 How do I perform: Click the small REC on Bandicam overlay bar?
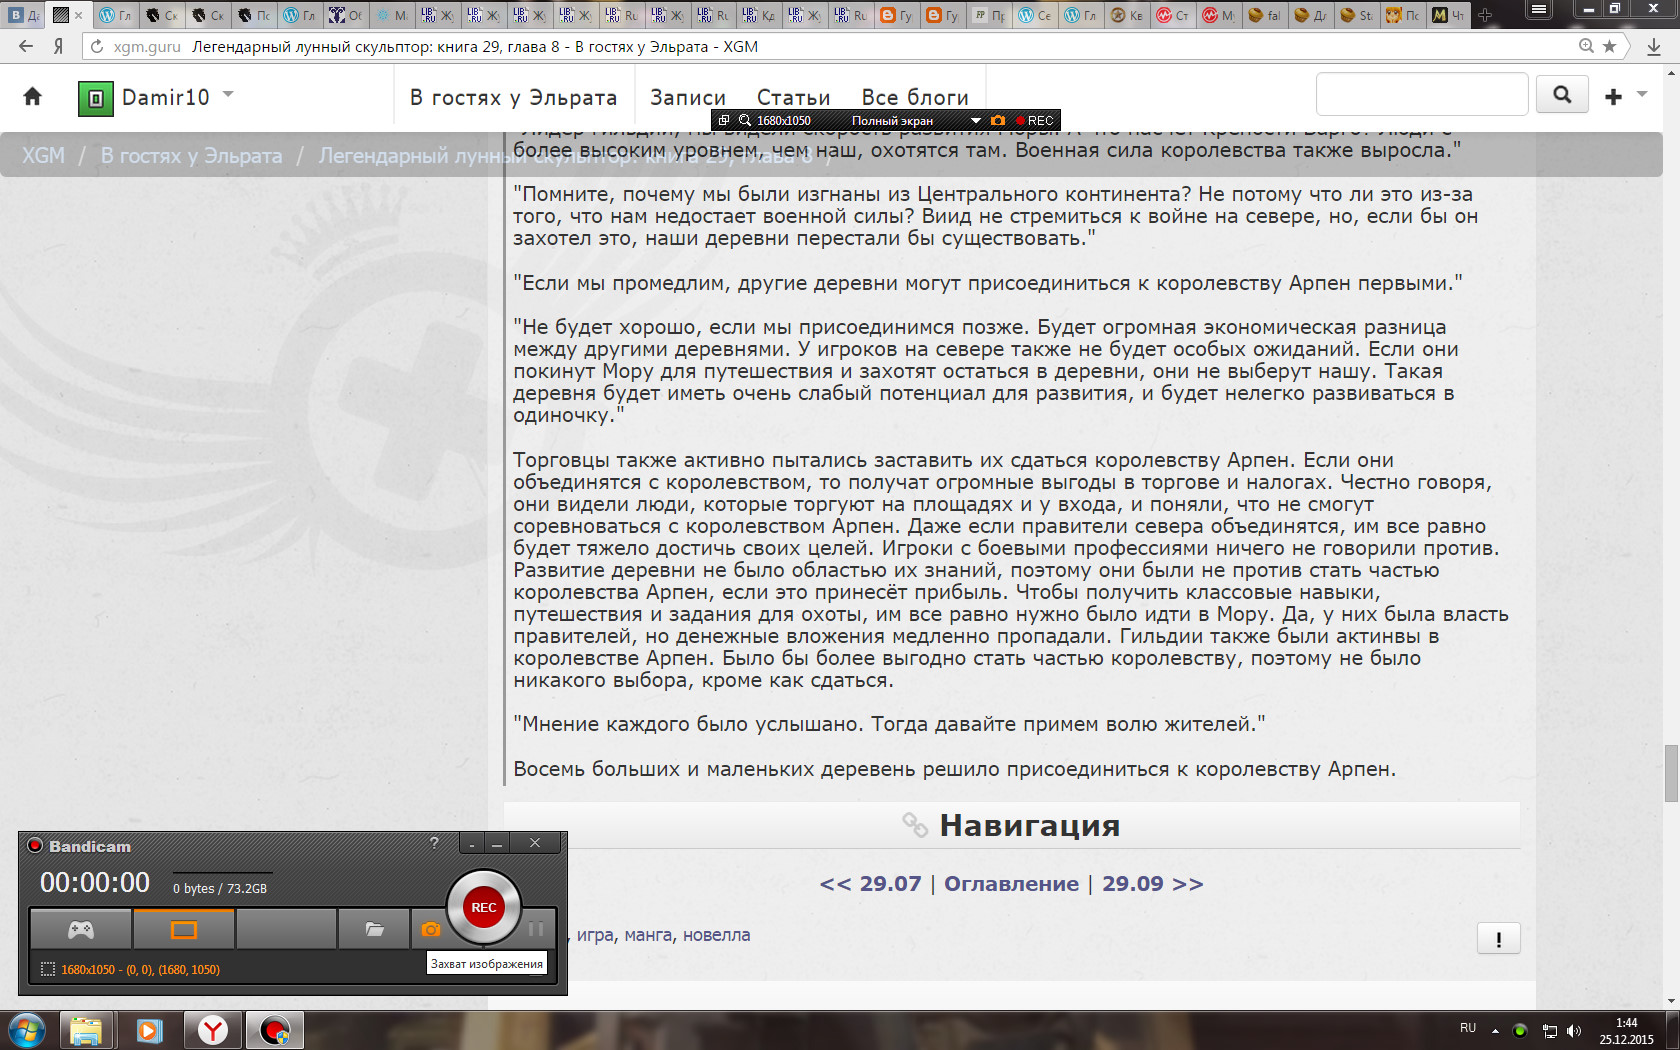click(x=1036, y=120)
